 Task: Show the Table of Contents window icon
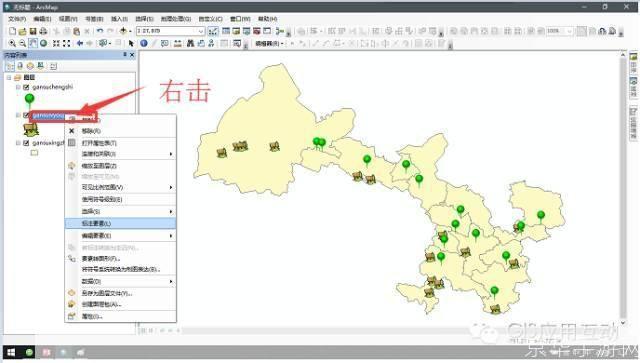(x=226, y=31)
